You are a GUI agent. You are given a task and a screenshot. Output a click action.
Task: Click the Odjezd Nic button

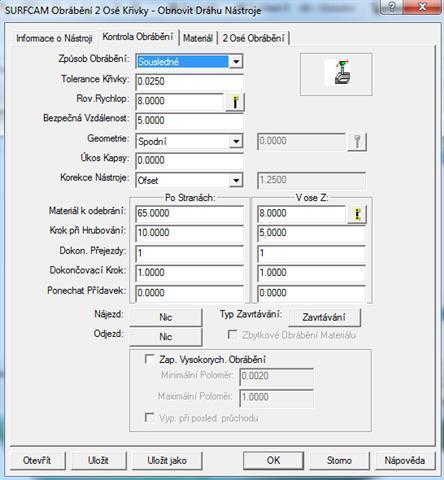click(x=166, y=337)
